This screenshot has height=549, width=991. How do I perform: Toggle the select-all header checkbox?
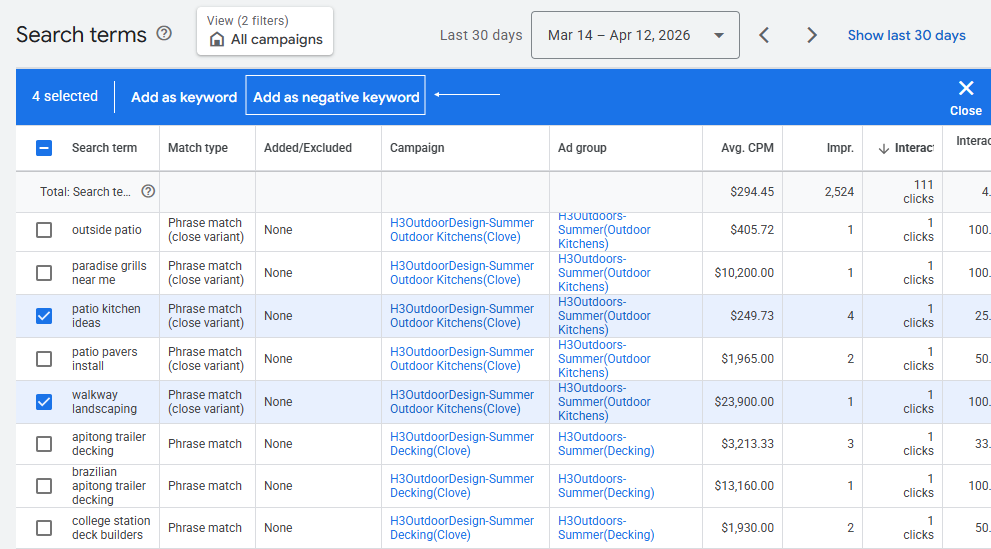(x=44, y=148)
